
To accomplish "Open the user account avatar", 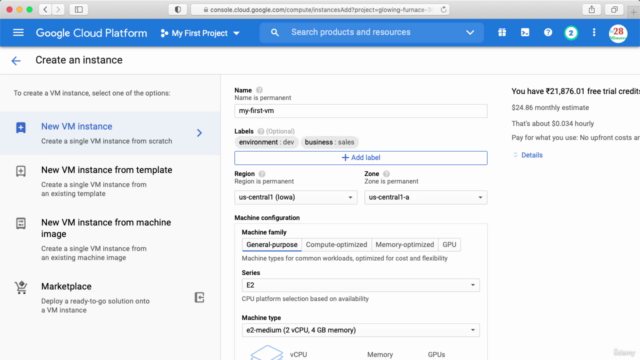I will [618, 33].
